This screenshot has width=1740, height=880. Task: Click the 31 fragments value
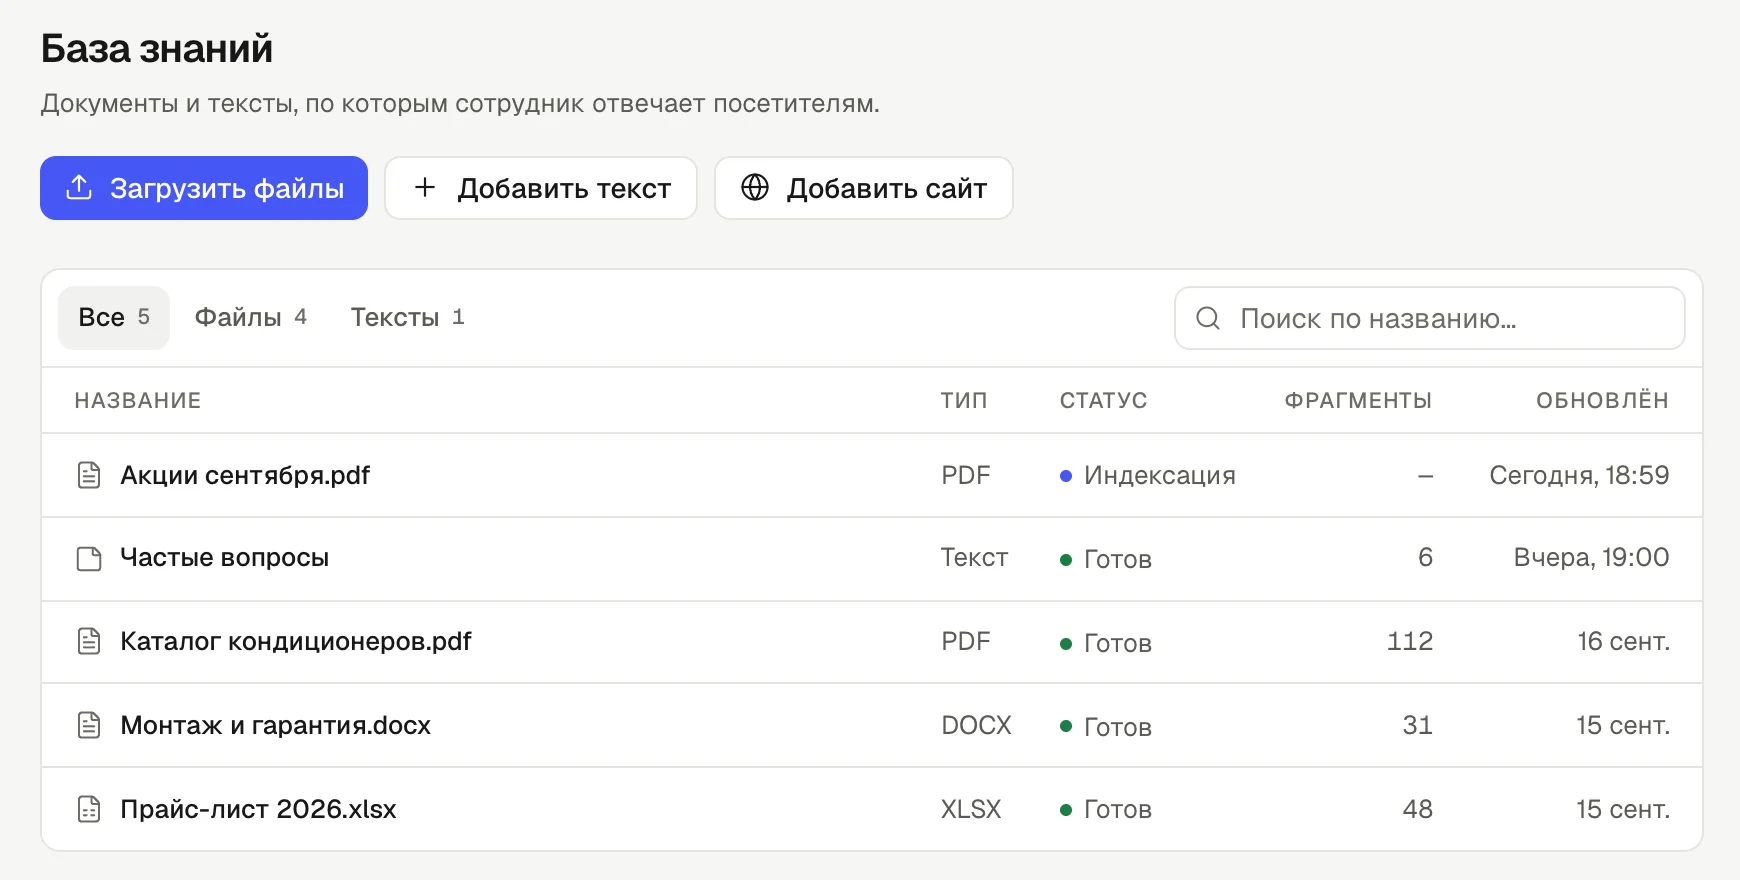point(1418,725)
